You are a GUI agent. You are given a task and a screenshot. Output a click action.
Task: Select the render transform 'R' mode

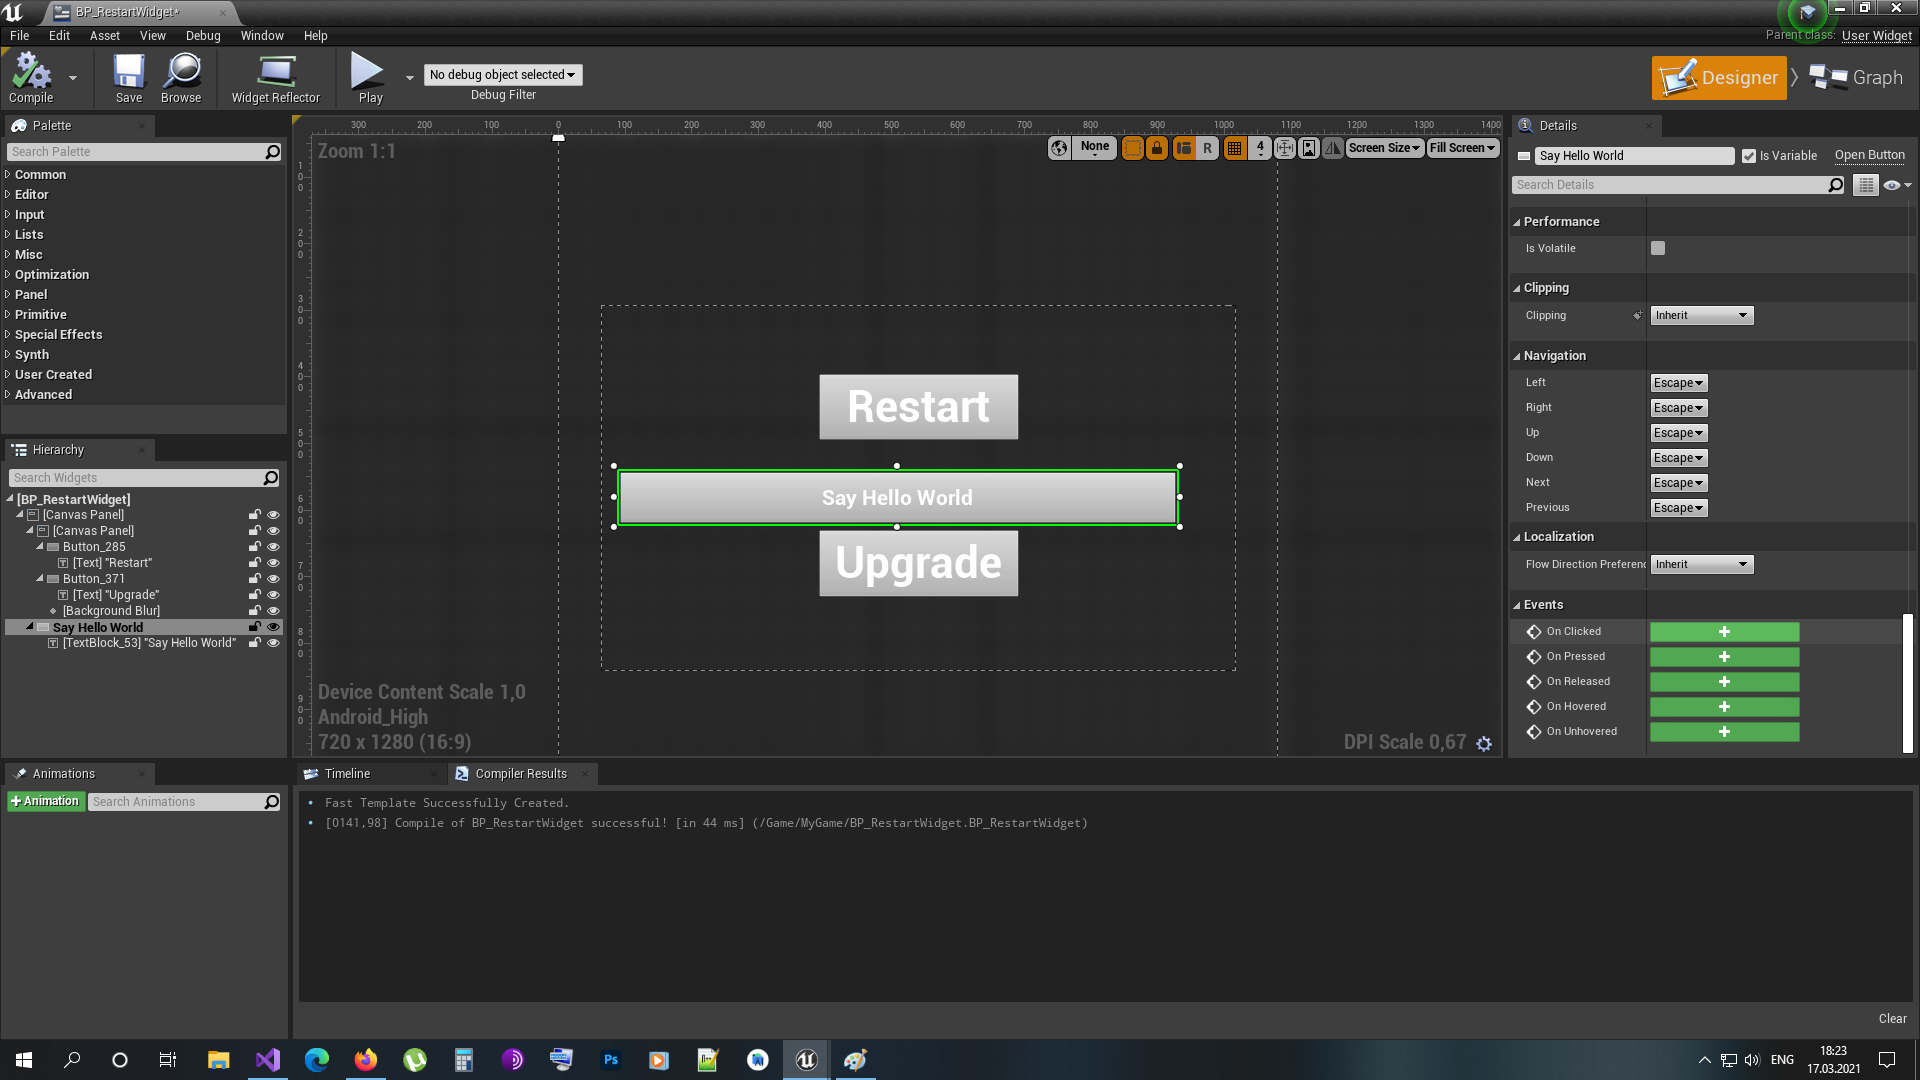(x=1208, y=148)
